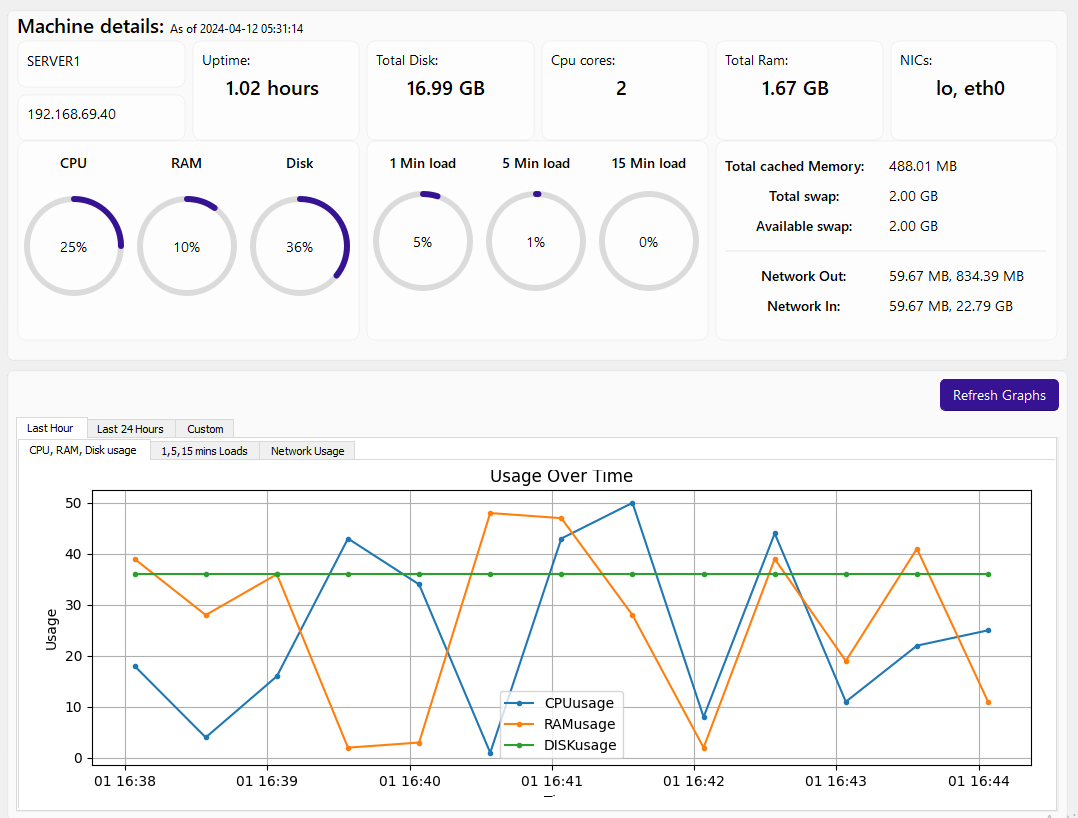The image size is (1078, 818).
Task: Switch to the Last Hour tab
Action: (52, 428)
